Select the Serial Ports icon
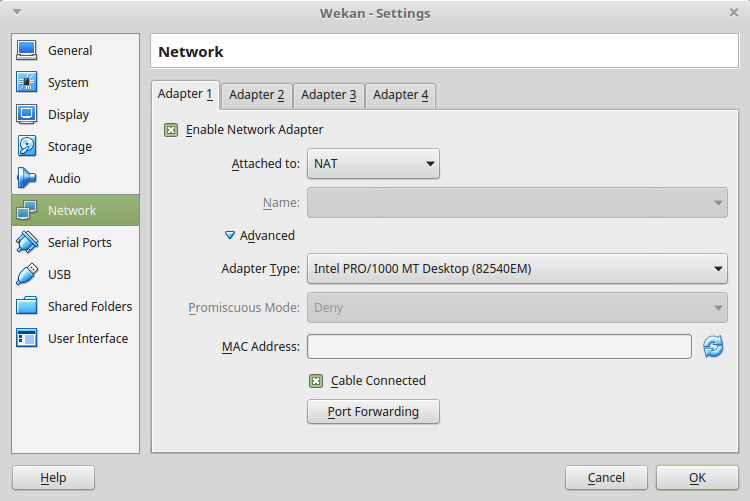Image resolution: width=750 pixels, height=501 pixels. click(x=27, y=242)
